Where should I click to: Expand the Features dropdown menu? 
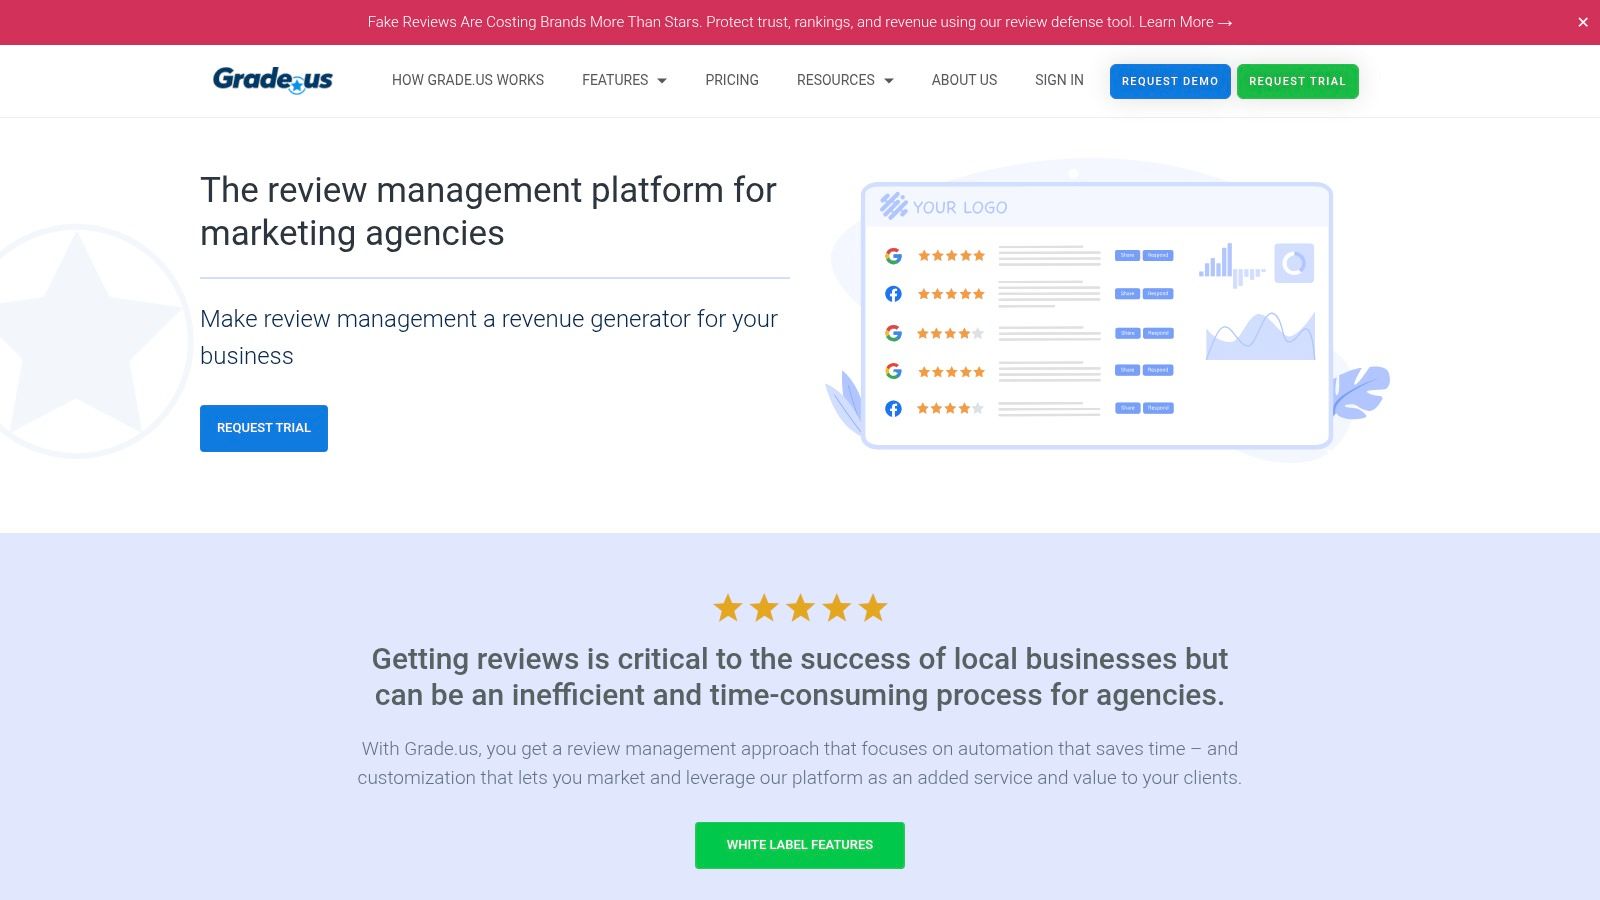coord(624,80)
